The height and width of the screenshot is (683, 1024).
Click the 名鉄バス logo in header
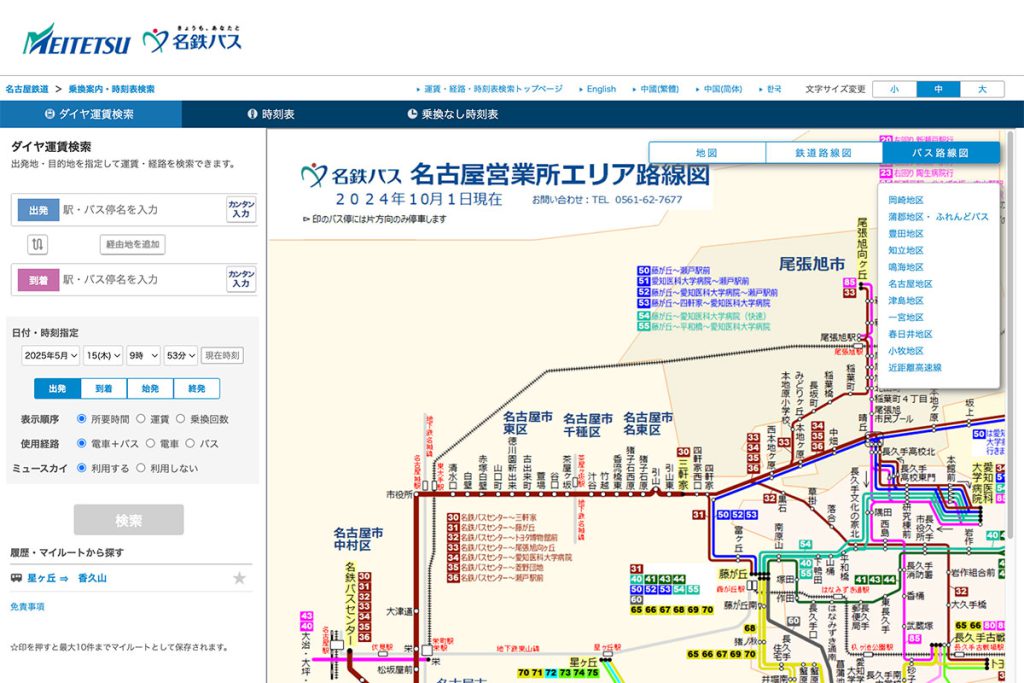(192, 40)
